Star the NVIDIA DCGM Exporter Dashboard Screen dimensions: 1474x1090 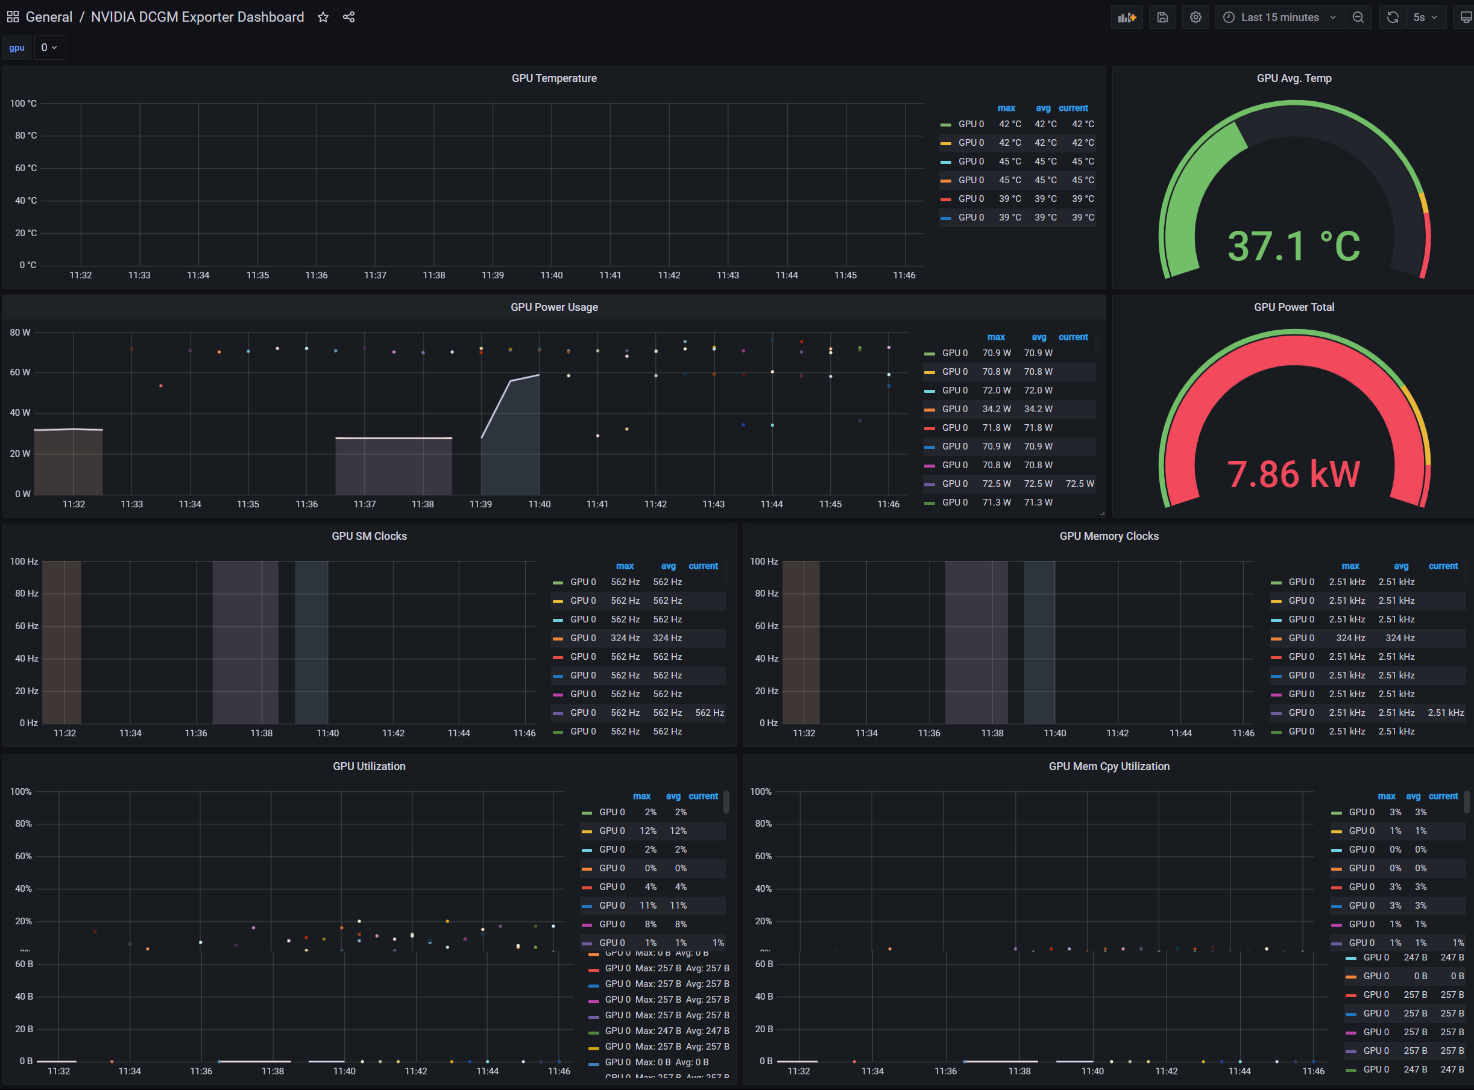point(323,17)
